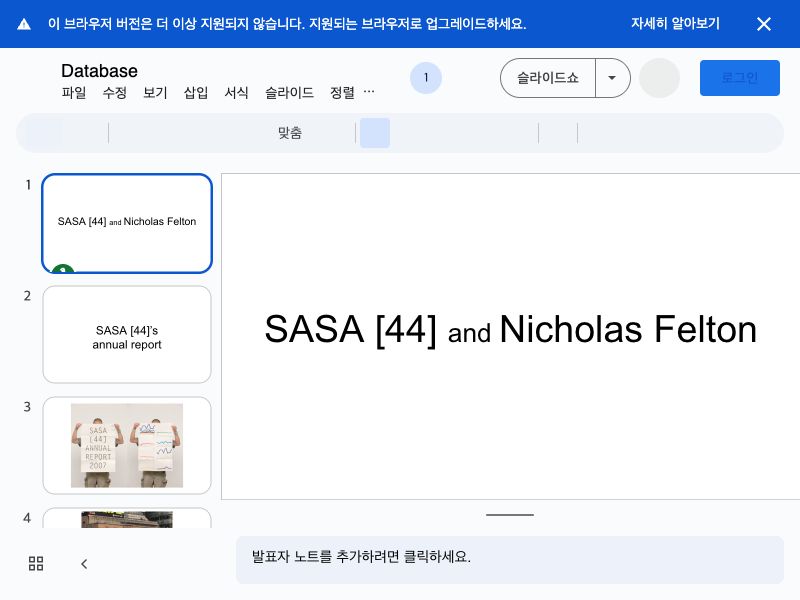
Task: Open the 보기 menu
Action: click(x=155, y=93)
